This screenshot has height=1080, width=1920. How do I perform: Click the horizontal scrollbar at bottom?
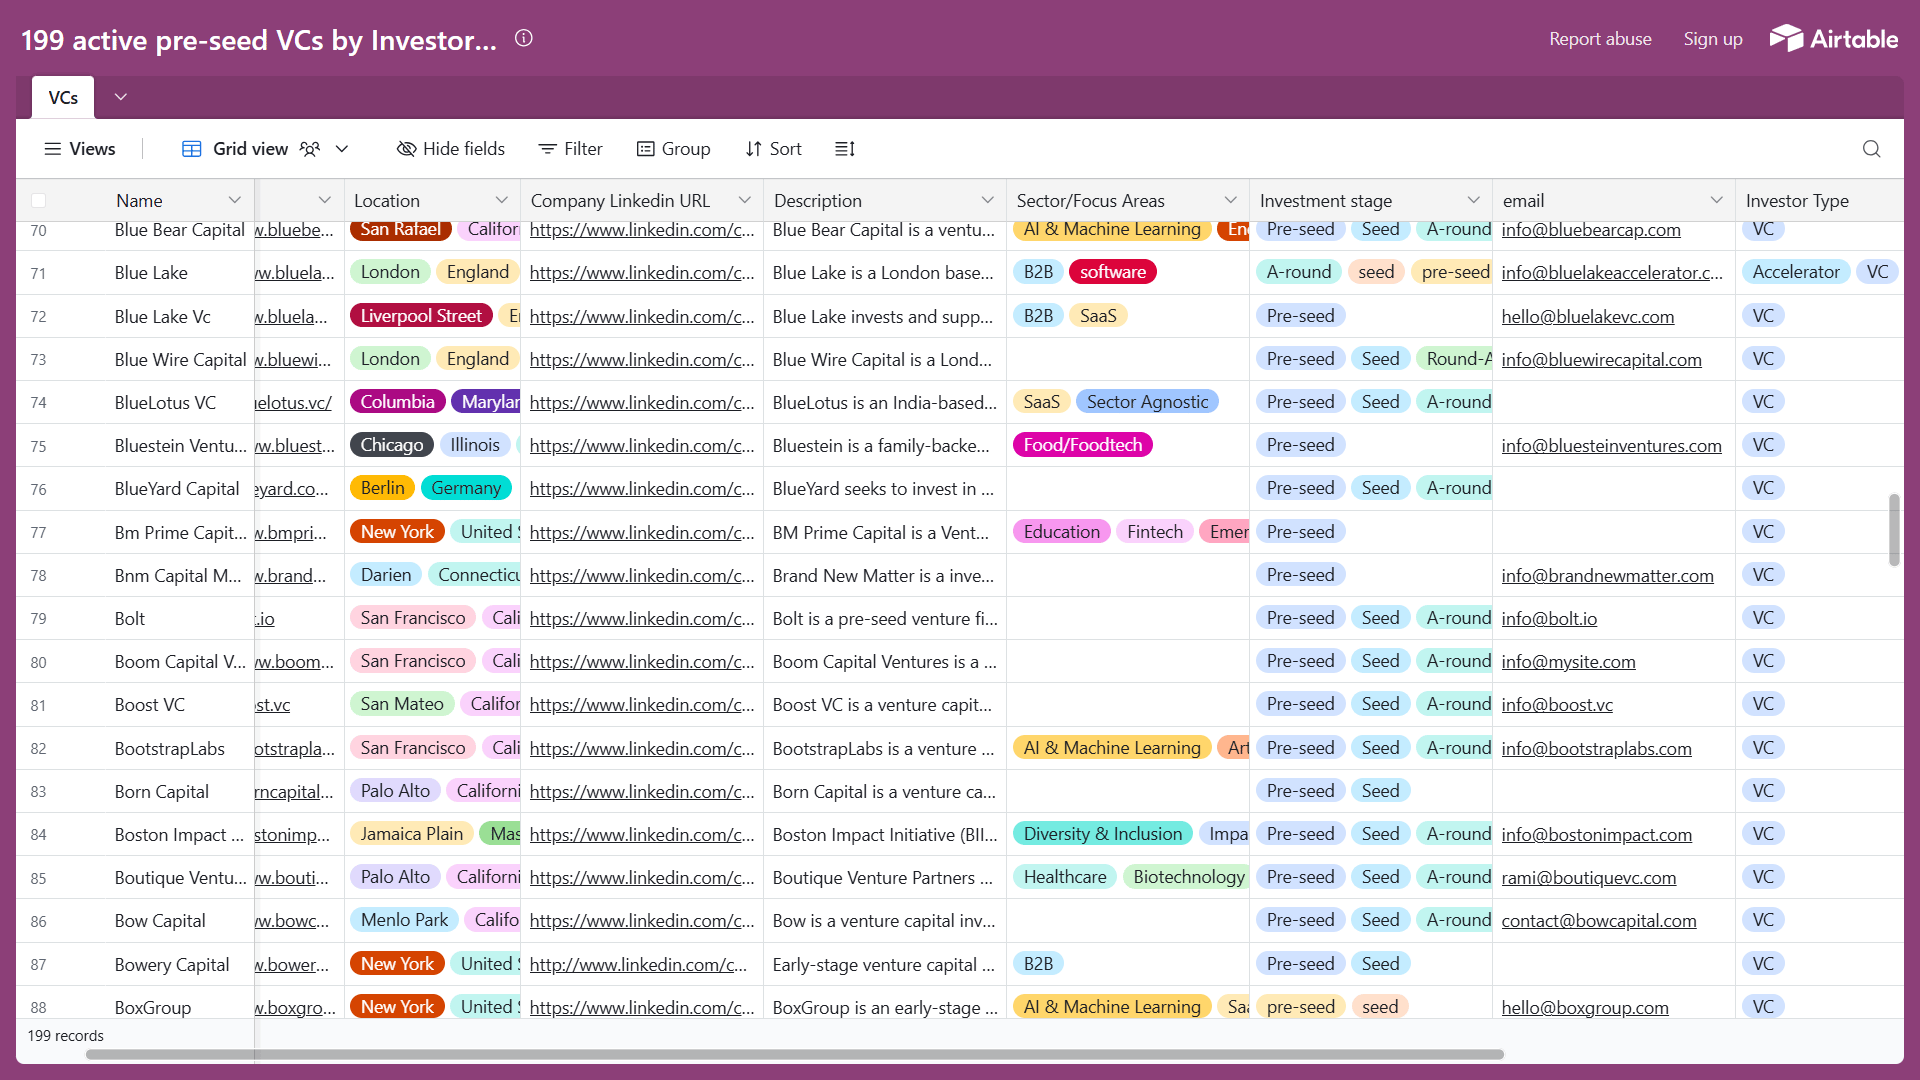pyautogui.click(x=795, y=1054)
